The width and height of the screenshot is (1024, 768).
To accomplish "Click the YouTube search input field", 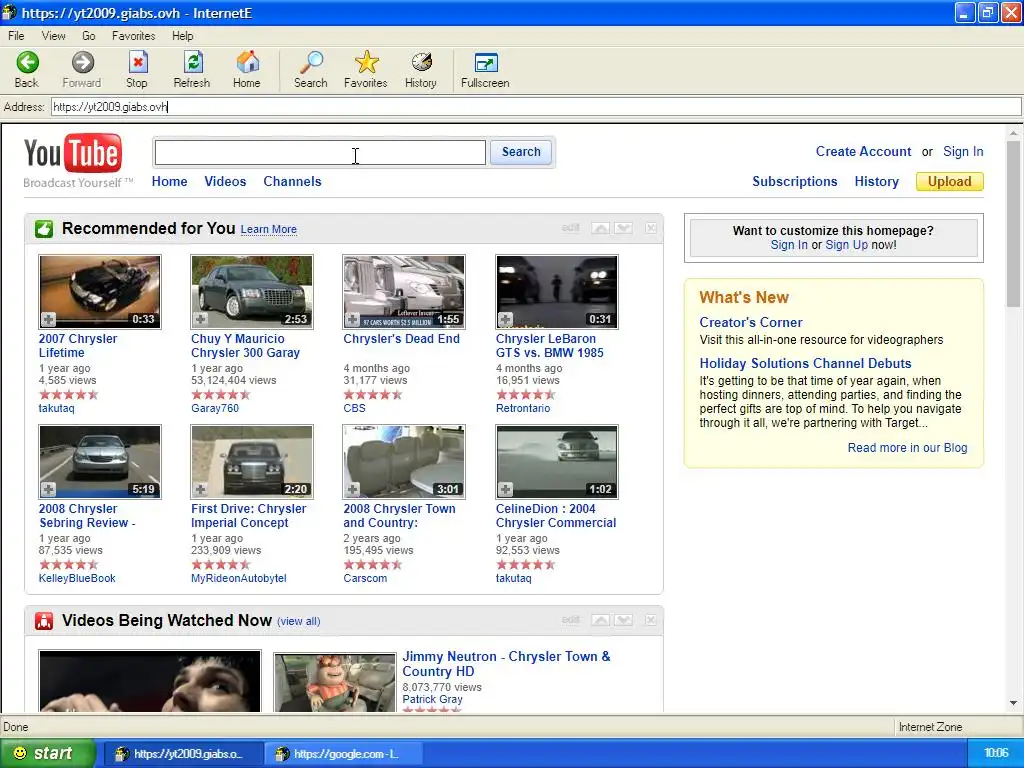I will [320, 152].
